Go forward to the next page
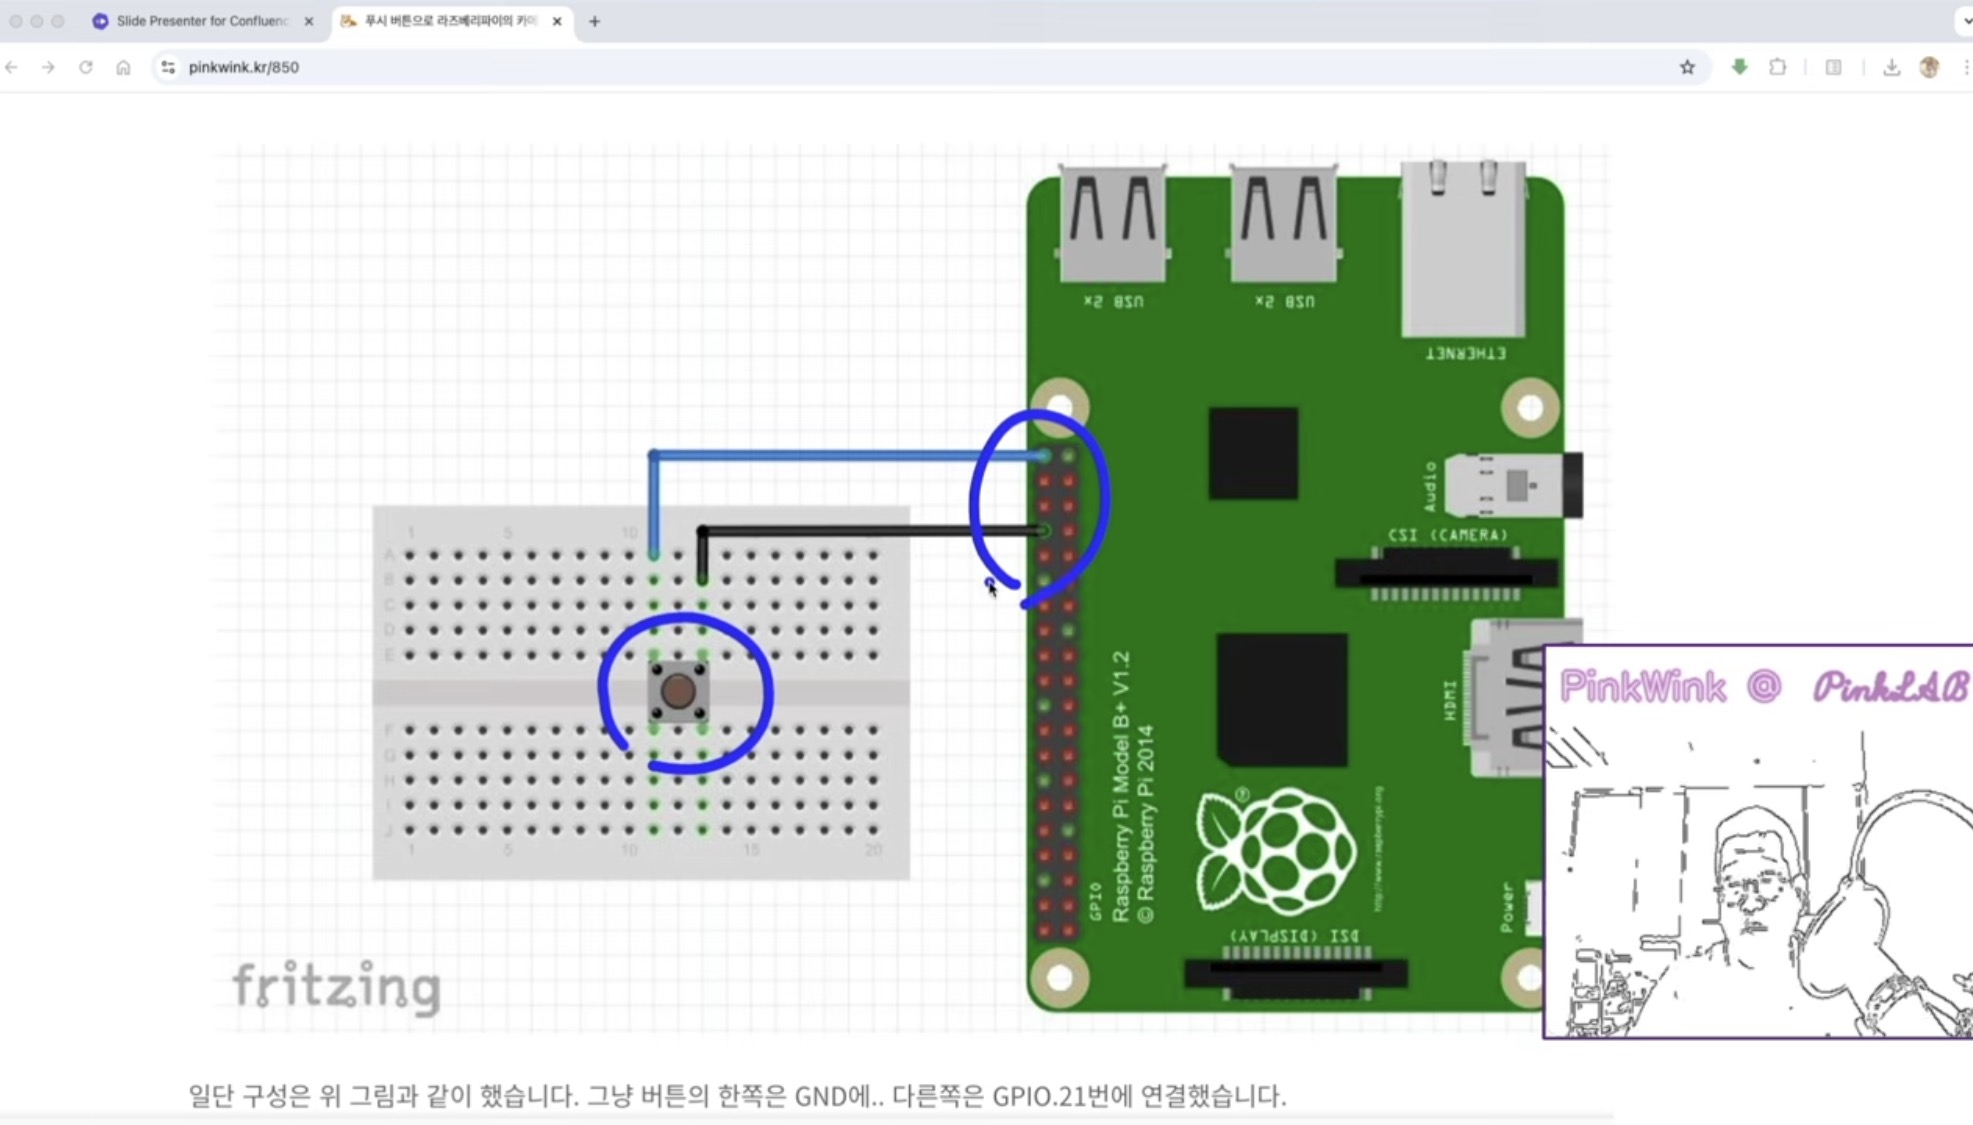 coord(48,67)
